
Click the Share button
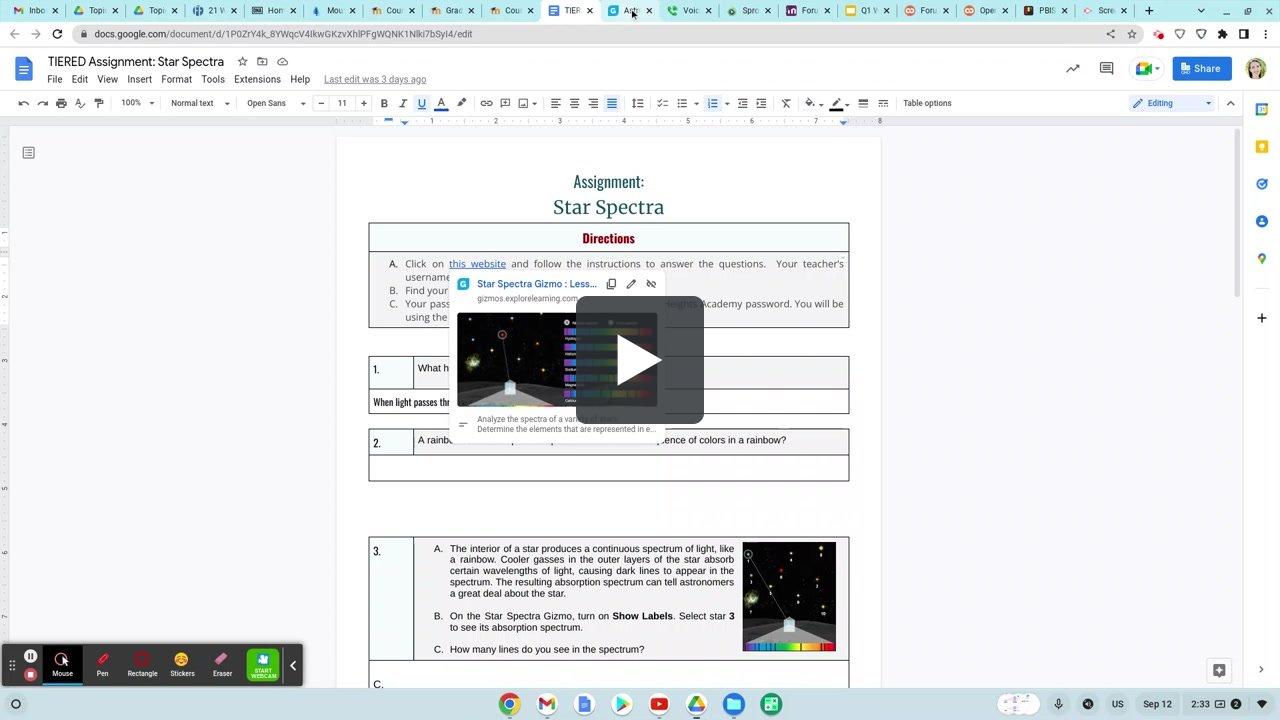[1200, 68]
